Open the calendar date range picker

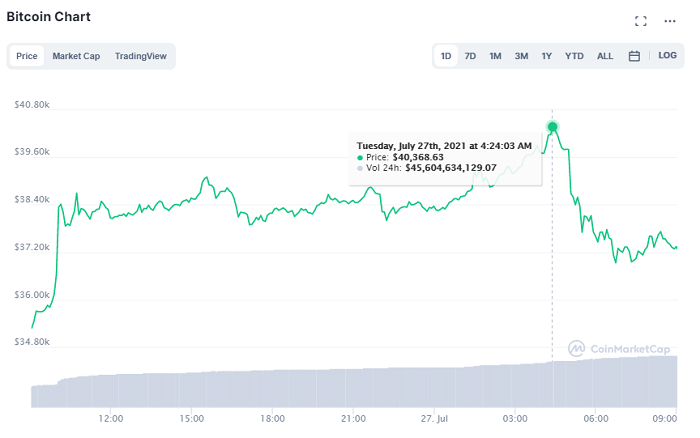click(x=634, y=56)
